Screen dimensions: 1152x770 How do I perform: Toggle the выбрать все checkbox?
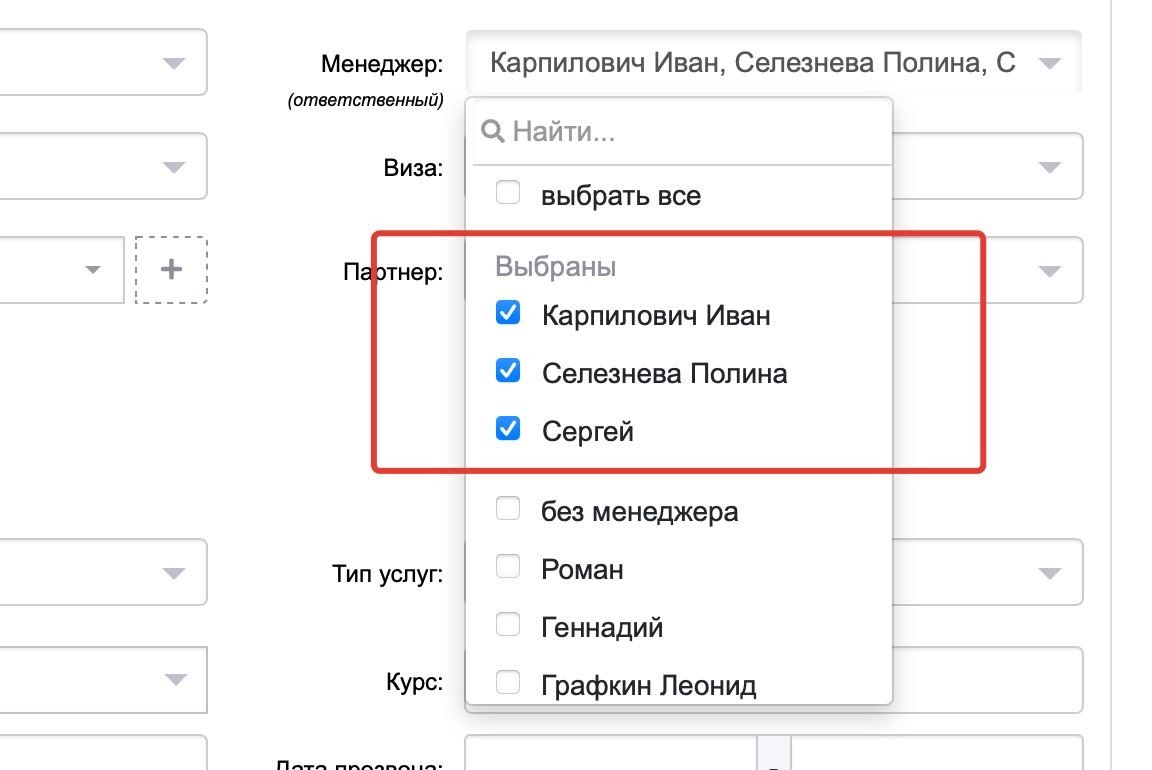click(508, 193)
